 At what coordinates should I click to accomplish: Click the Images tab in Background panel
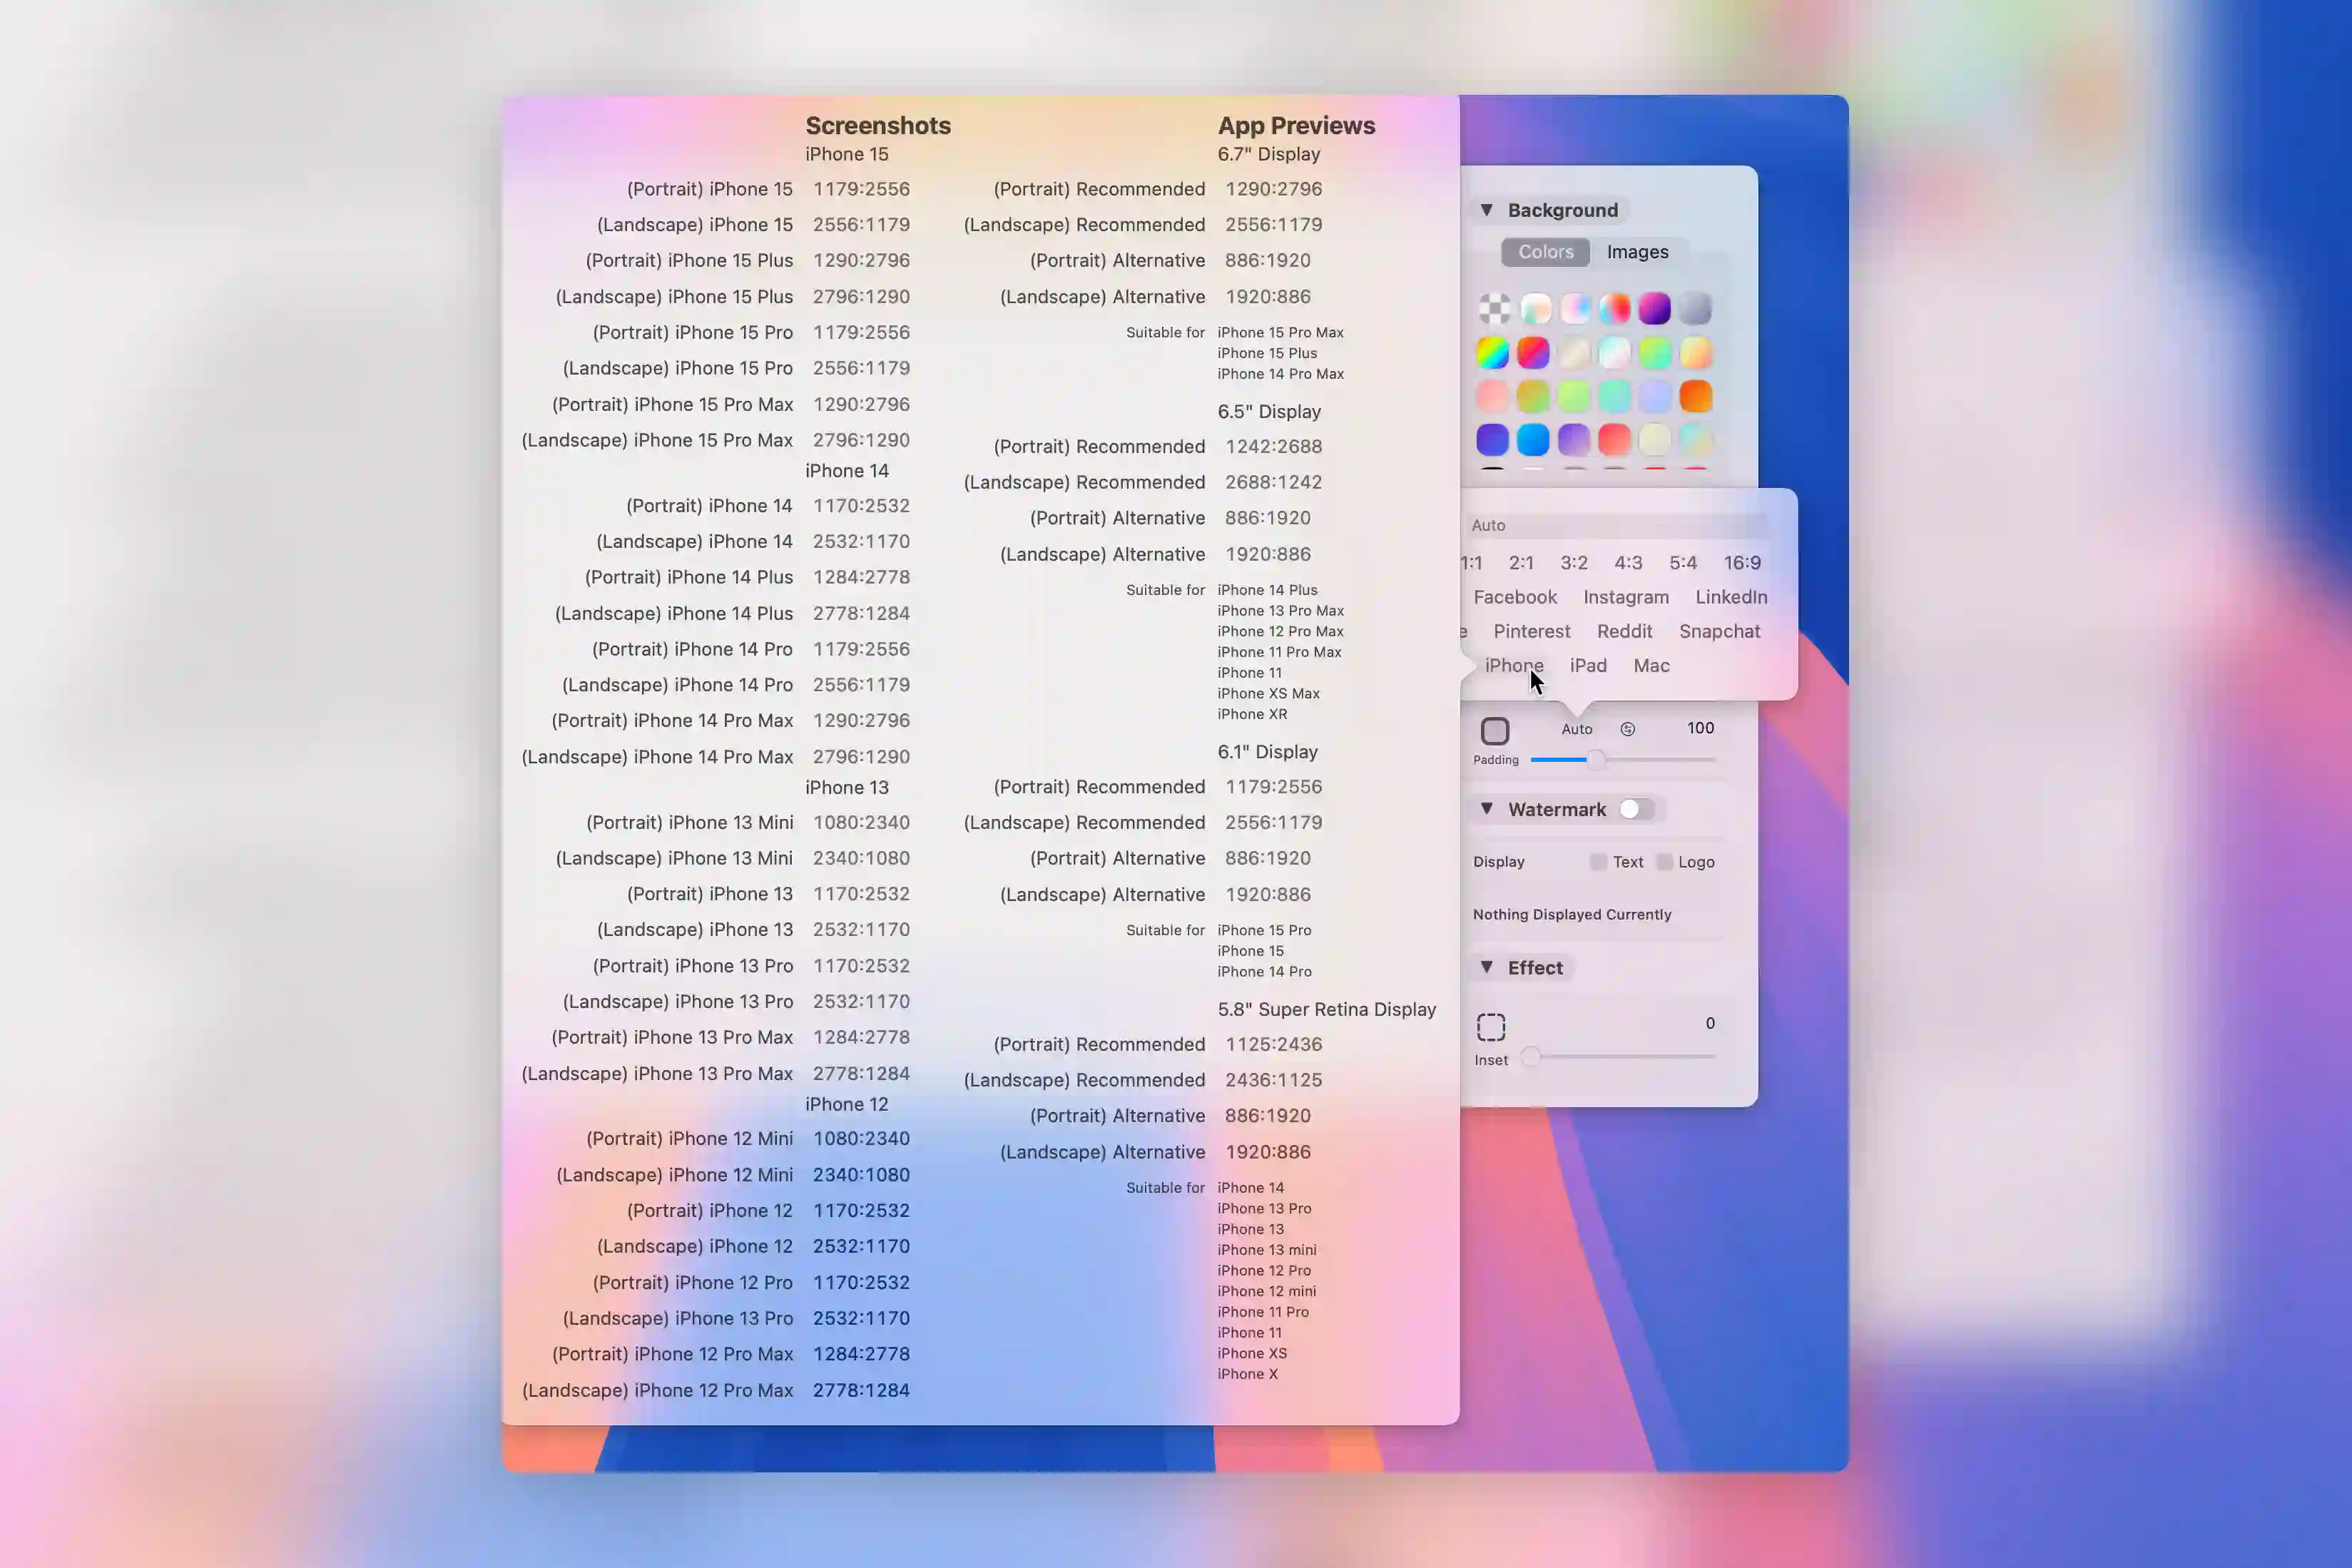[x=1636, y=250]
